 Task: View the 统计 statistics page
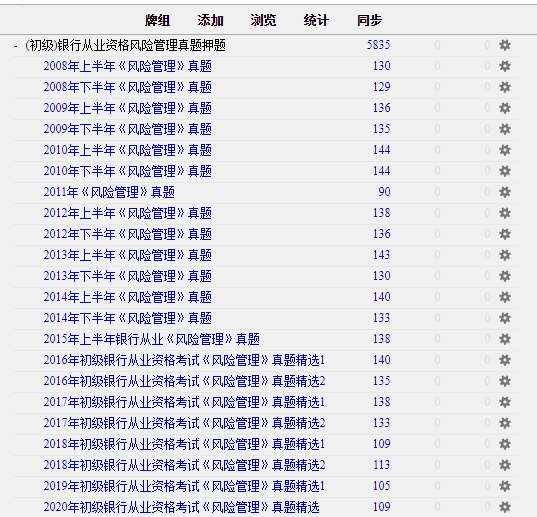tap(316, 20)
